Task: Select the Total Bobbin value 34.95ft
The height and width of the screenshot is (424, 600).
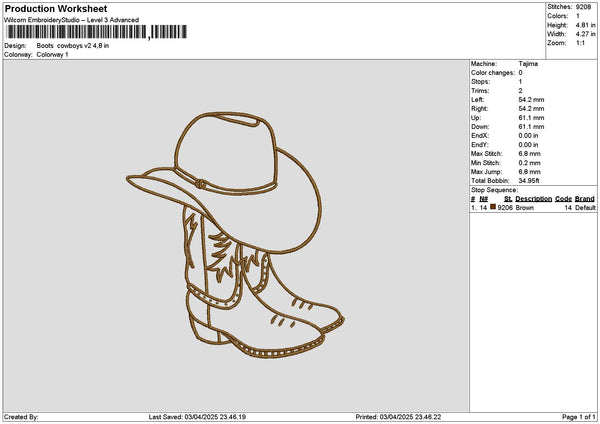Action: [x=529, y=181]
